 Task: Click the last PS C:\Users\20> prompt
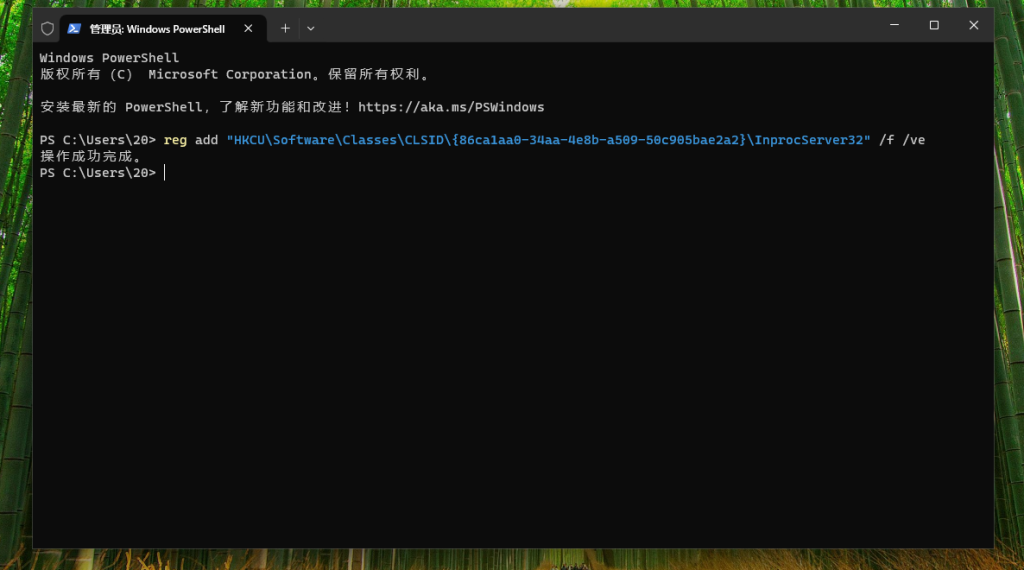click(x=98, y=173)
